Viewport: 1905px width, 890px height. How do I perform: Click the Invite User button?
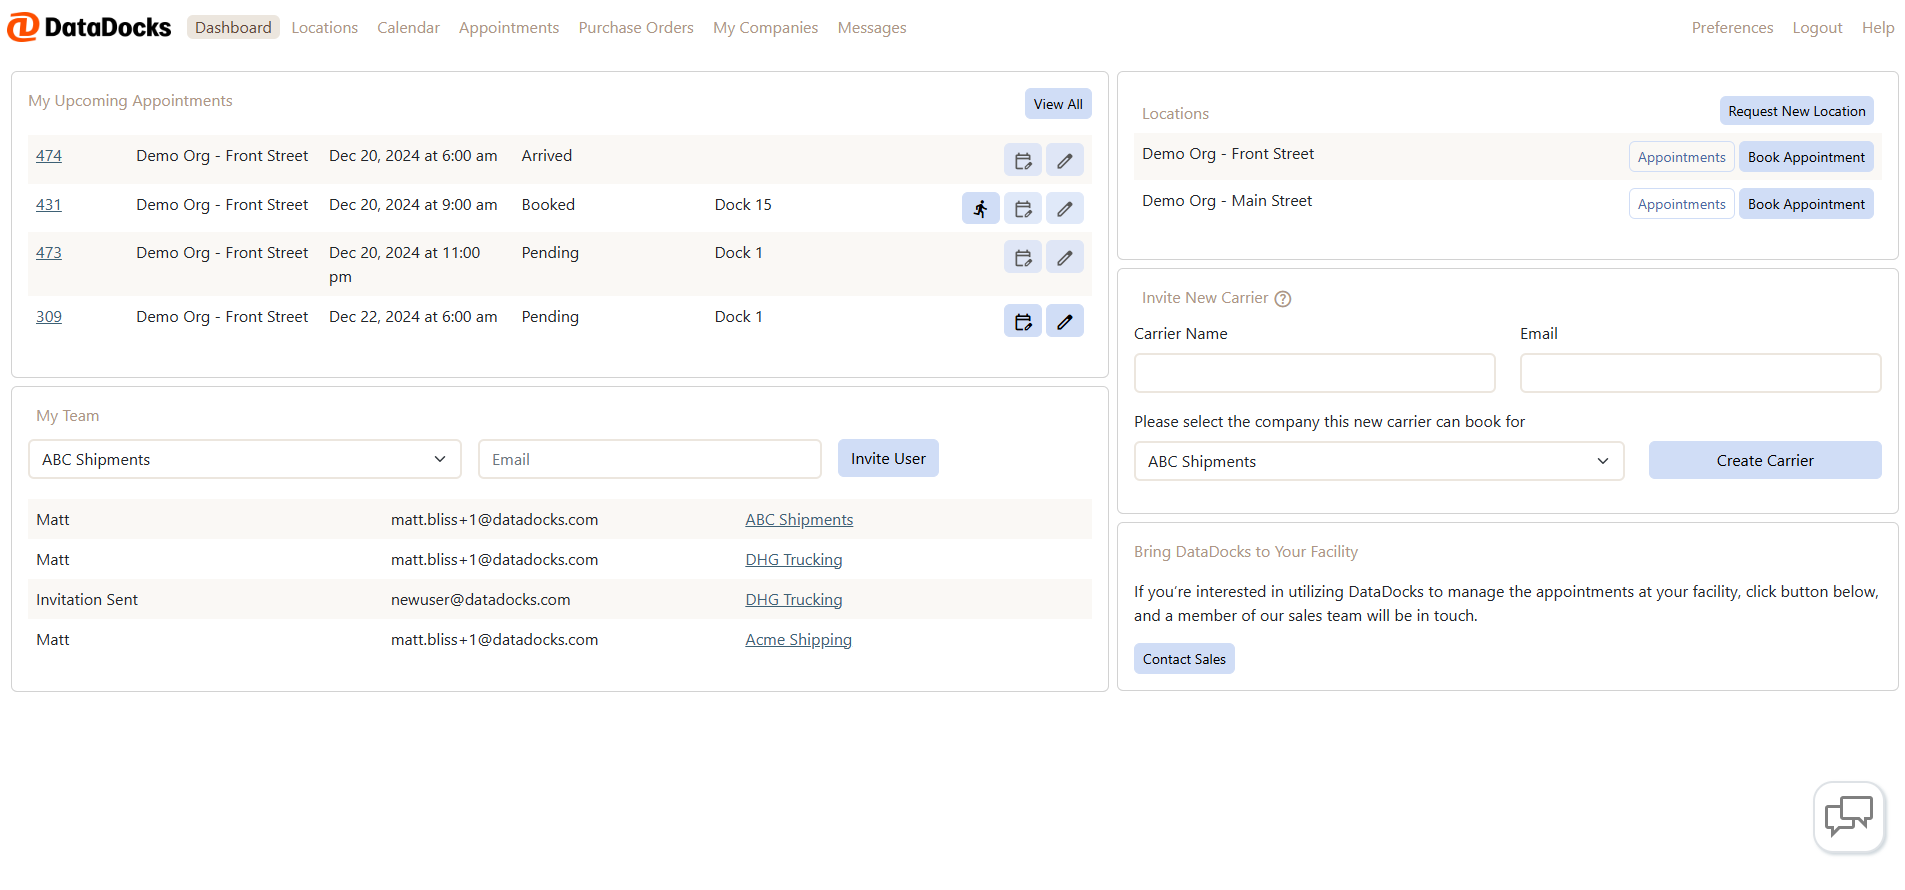point(888,458)
